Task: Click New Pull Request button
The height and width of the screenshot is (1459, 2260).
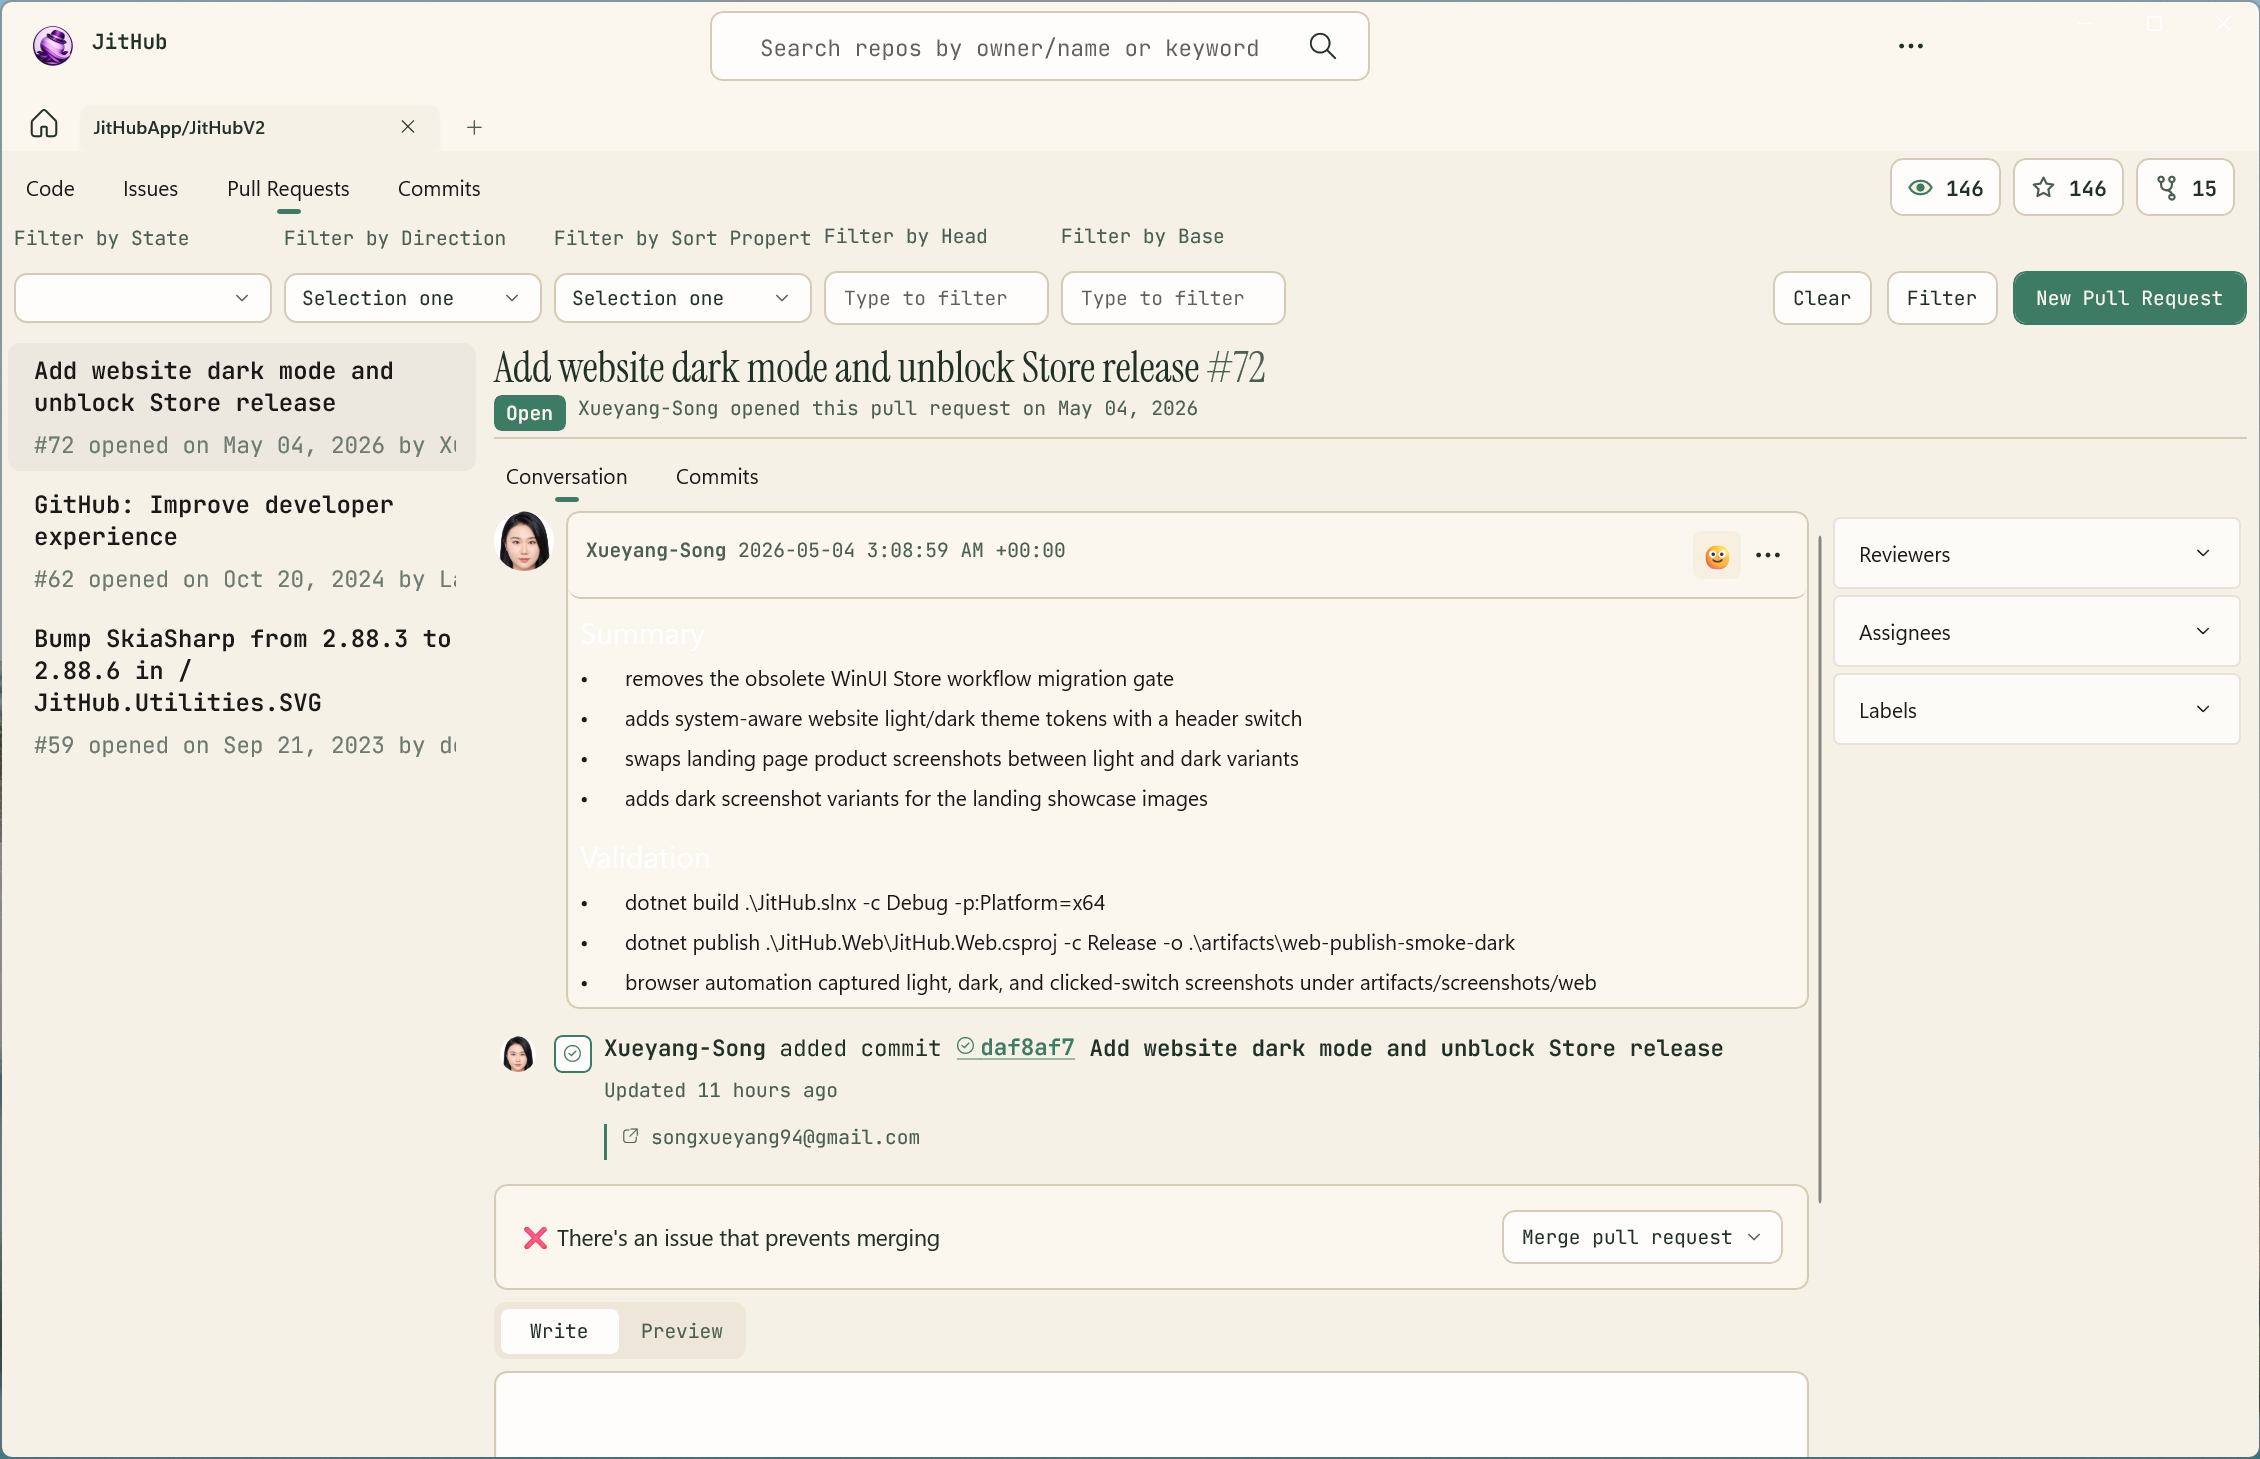Action: tap(2129, 298)
